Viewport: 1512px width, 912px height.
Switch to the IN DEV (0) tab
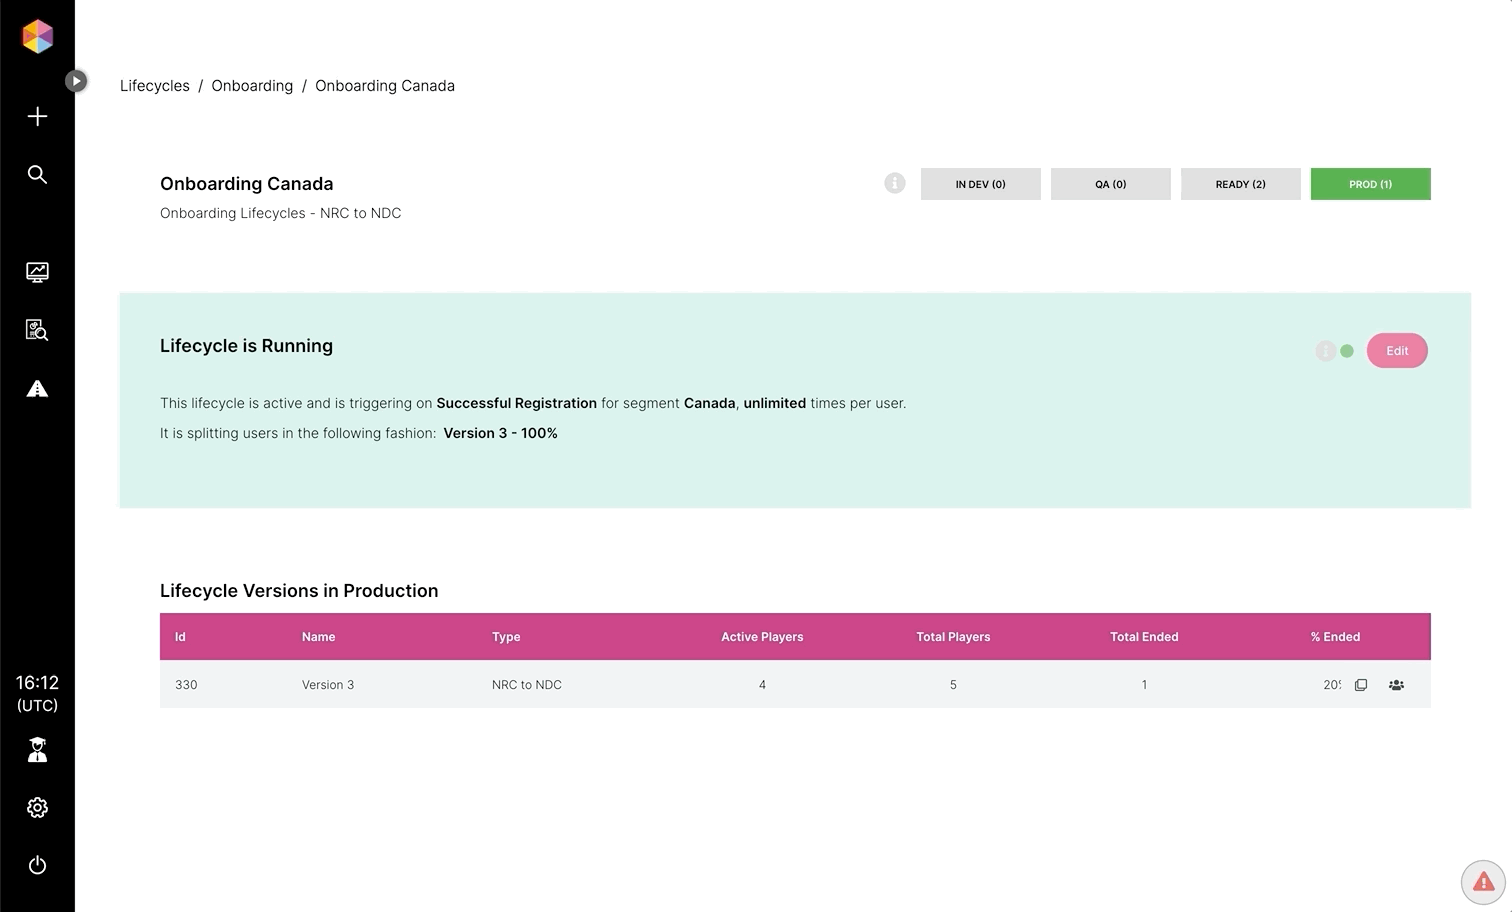pos(980,184)
